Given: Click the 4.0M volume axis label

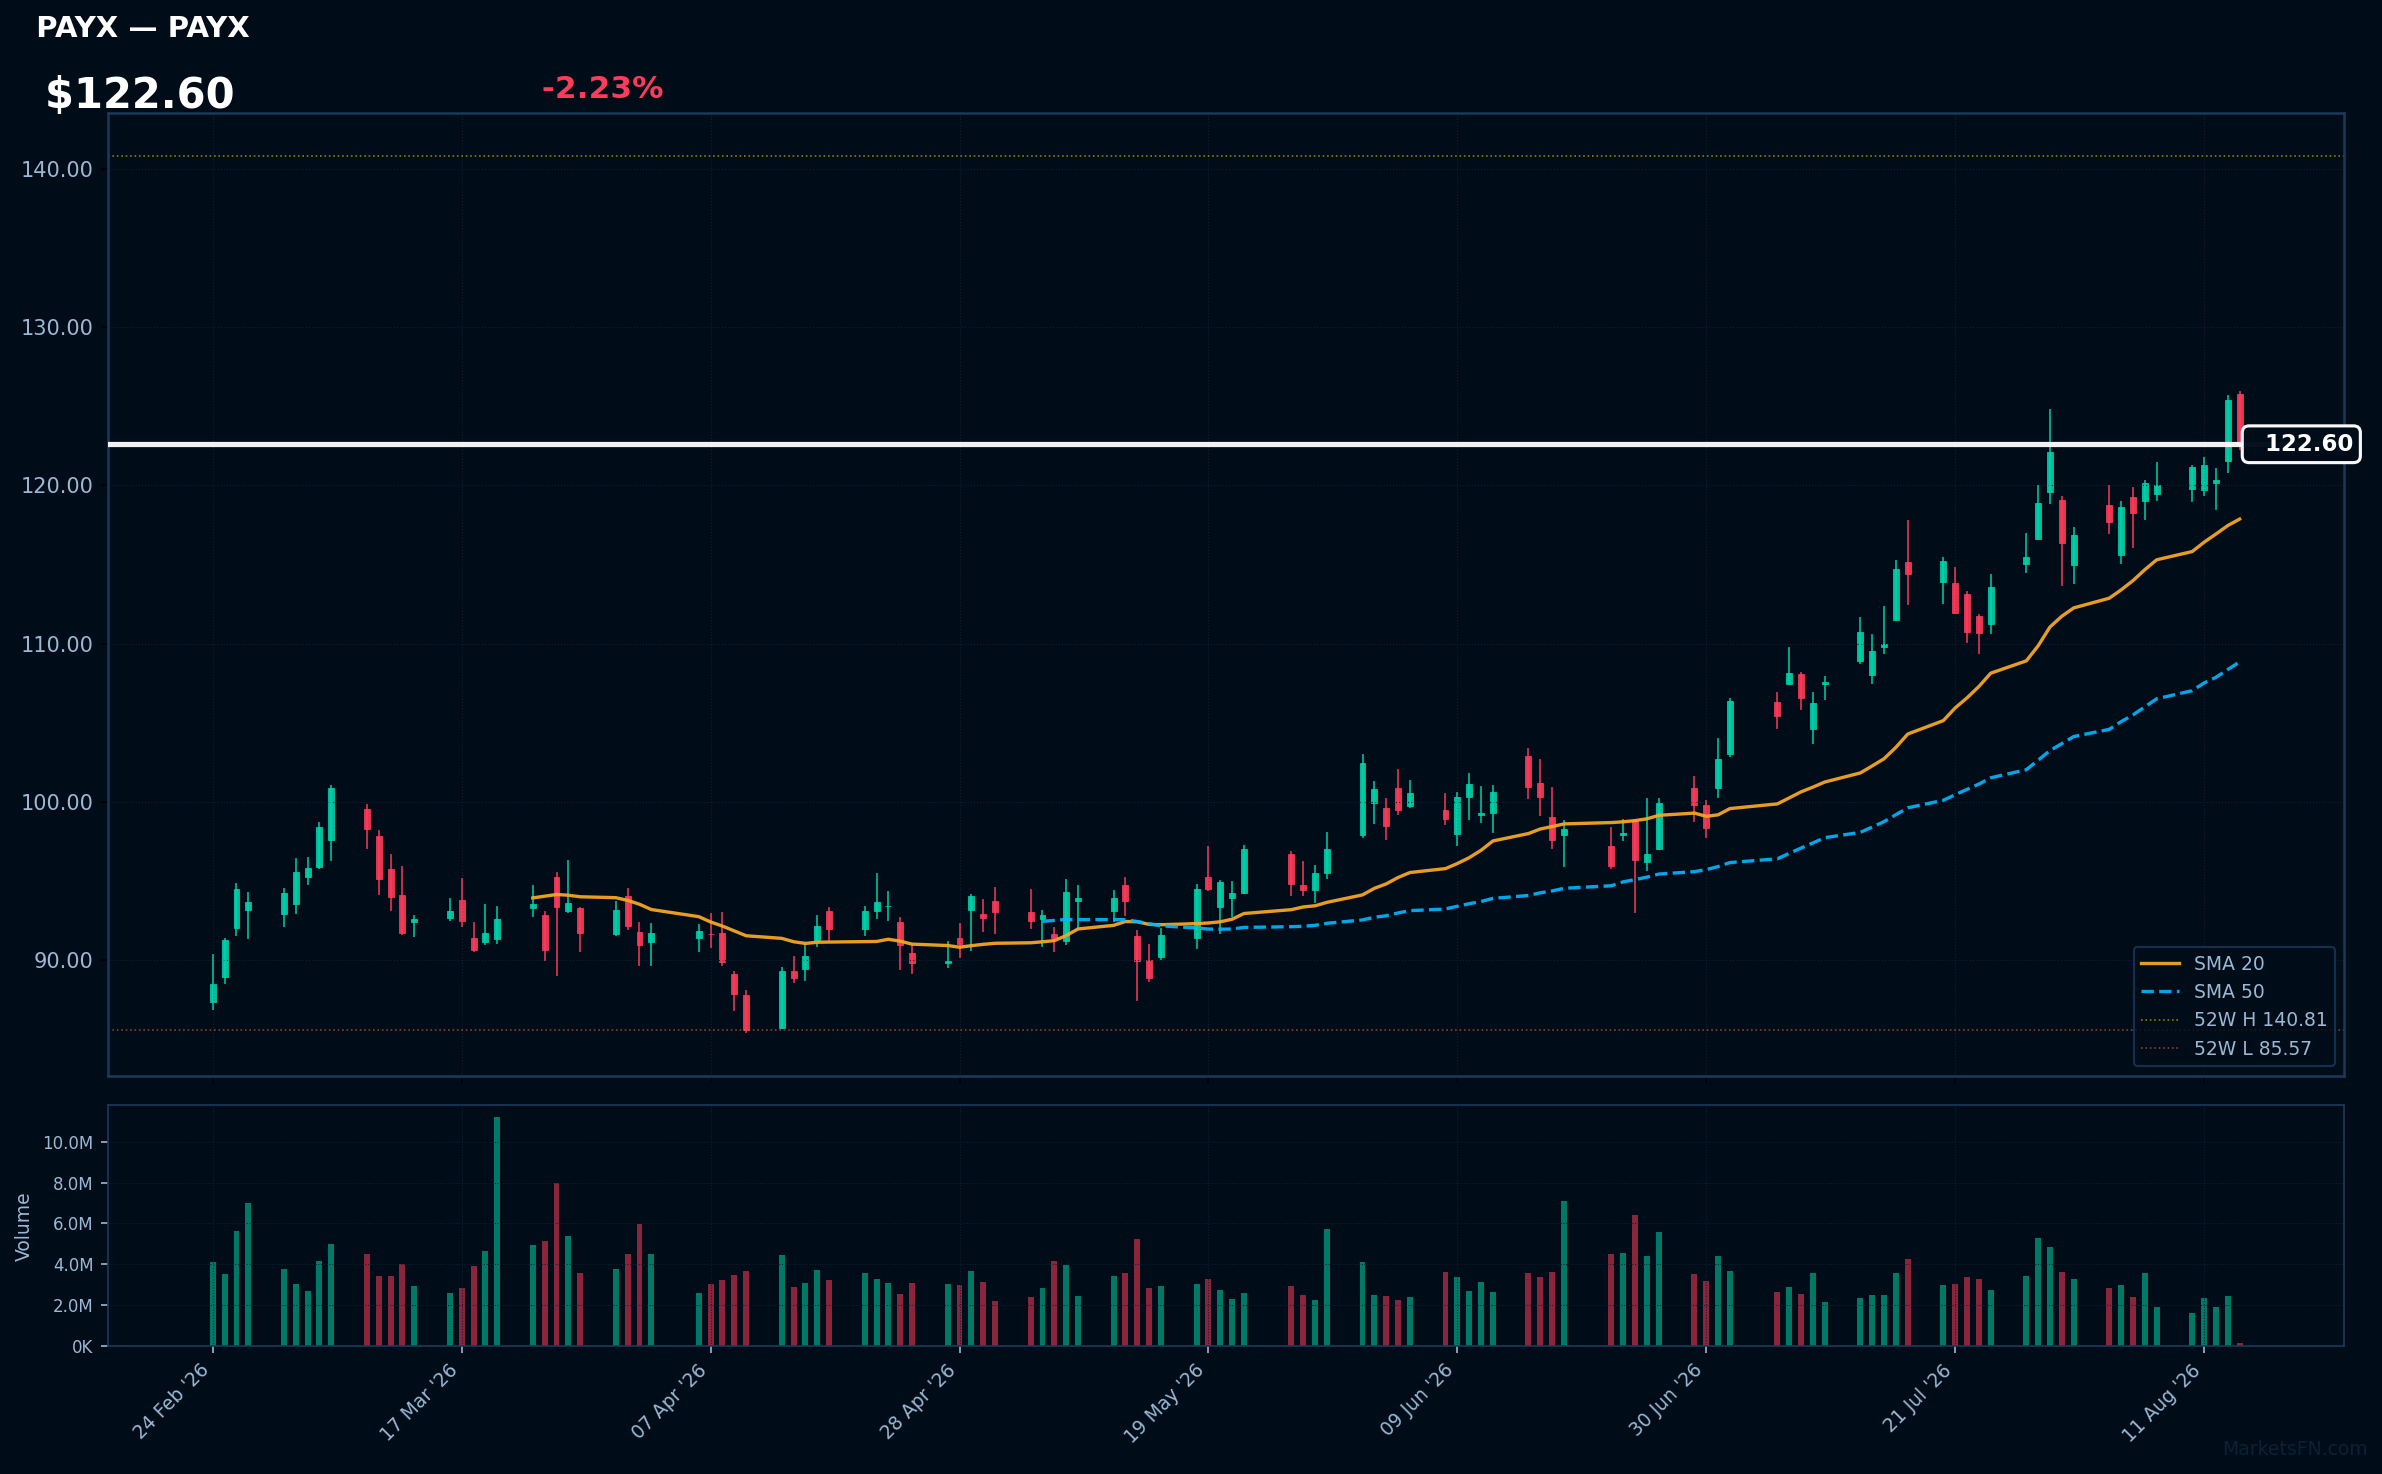Looking at the screenshot, I should tap(73, 1265).
